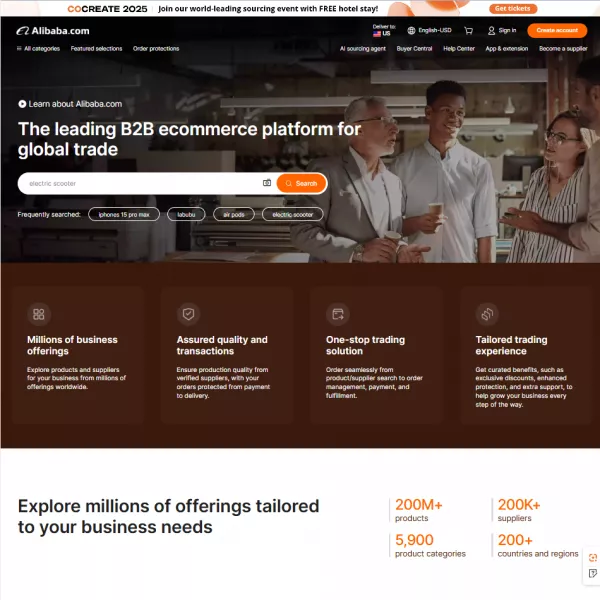Screen dimensions: 600x600
Task: Click the 200+ countries and regions statistic
Action: [x=538, y=545]
